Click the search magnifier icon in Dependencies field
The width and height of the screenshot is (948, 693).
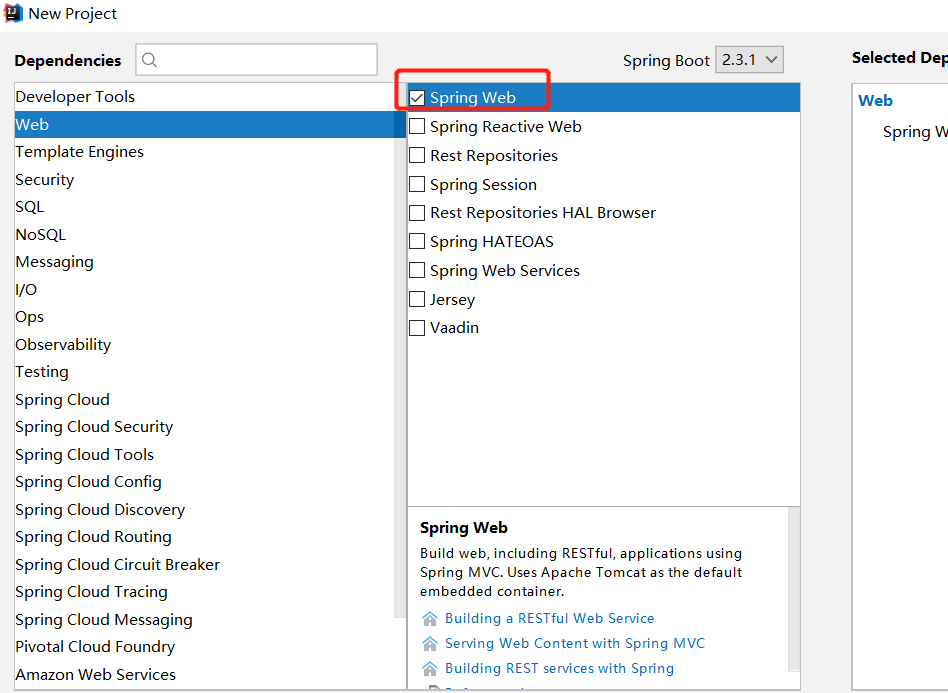point(148,60)
